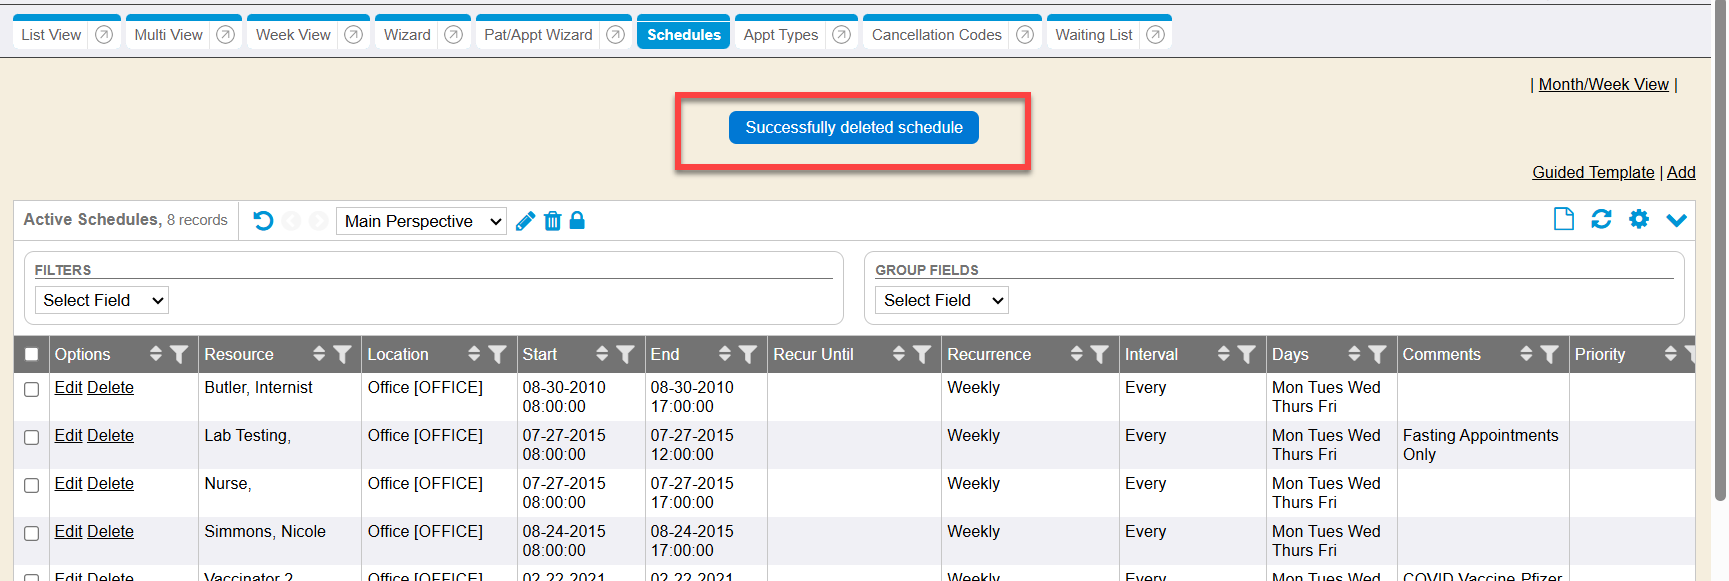Collapse panel with the chevron down arrow
1729x581 pixels.
1676,220
